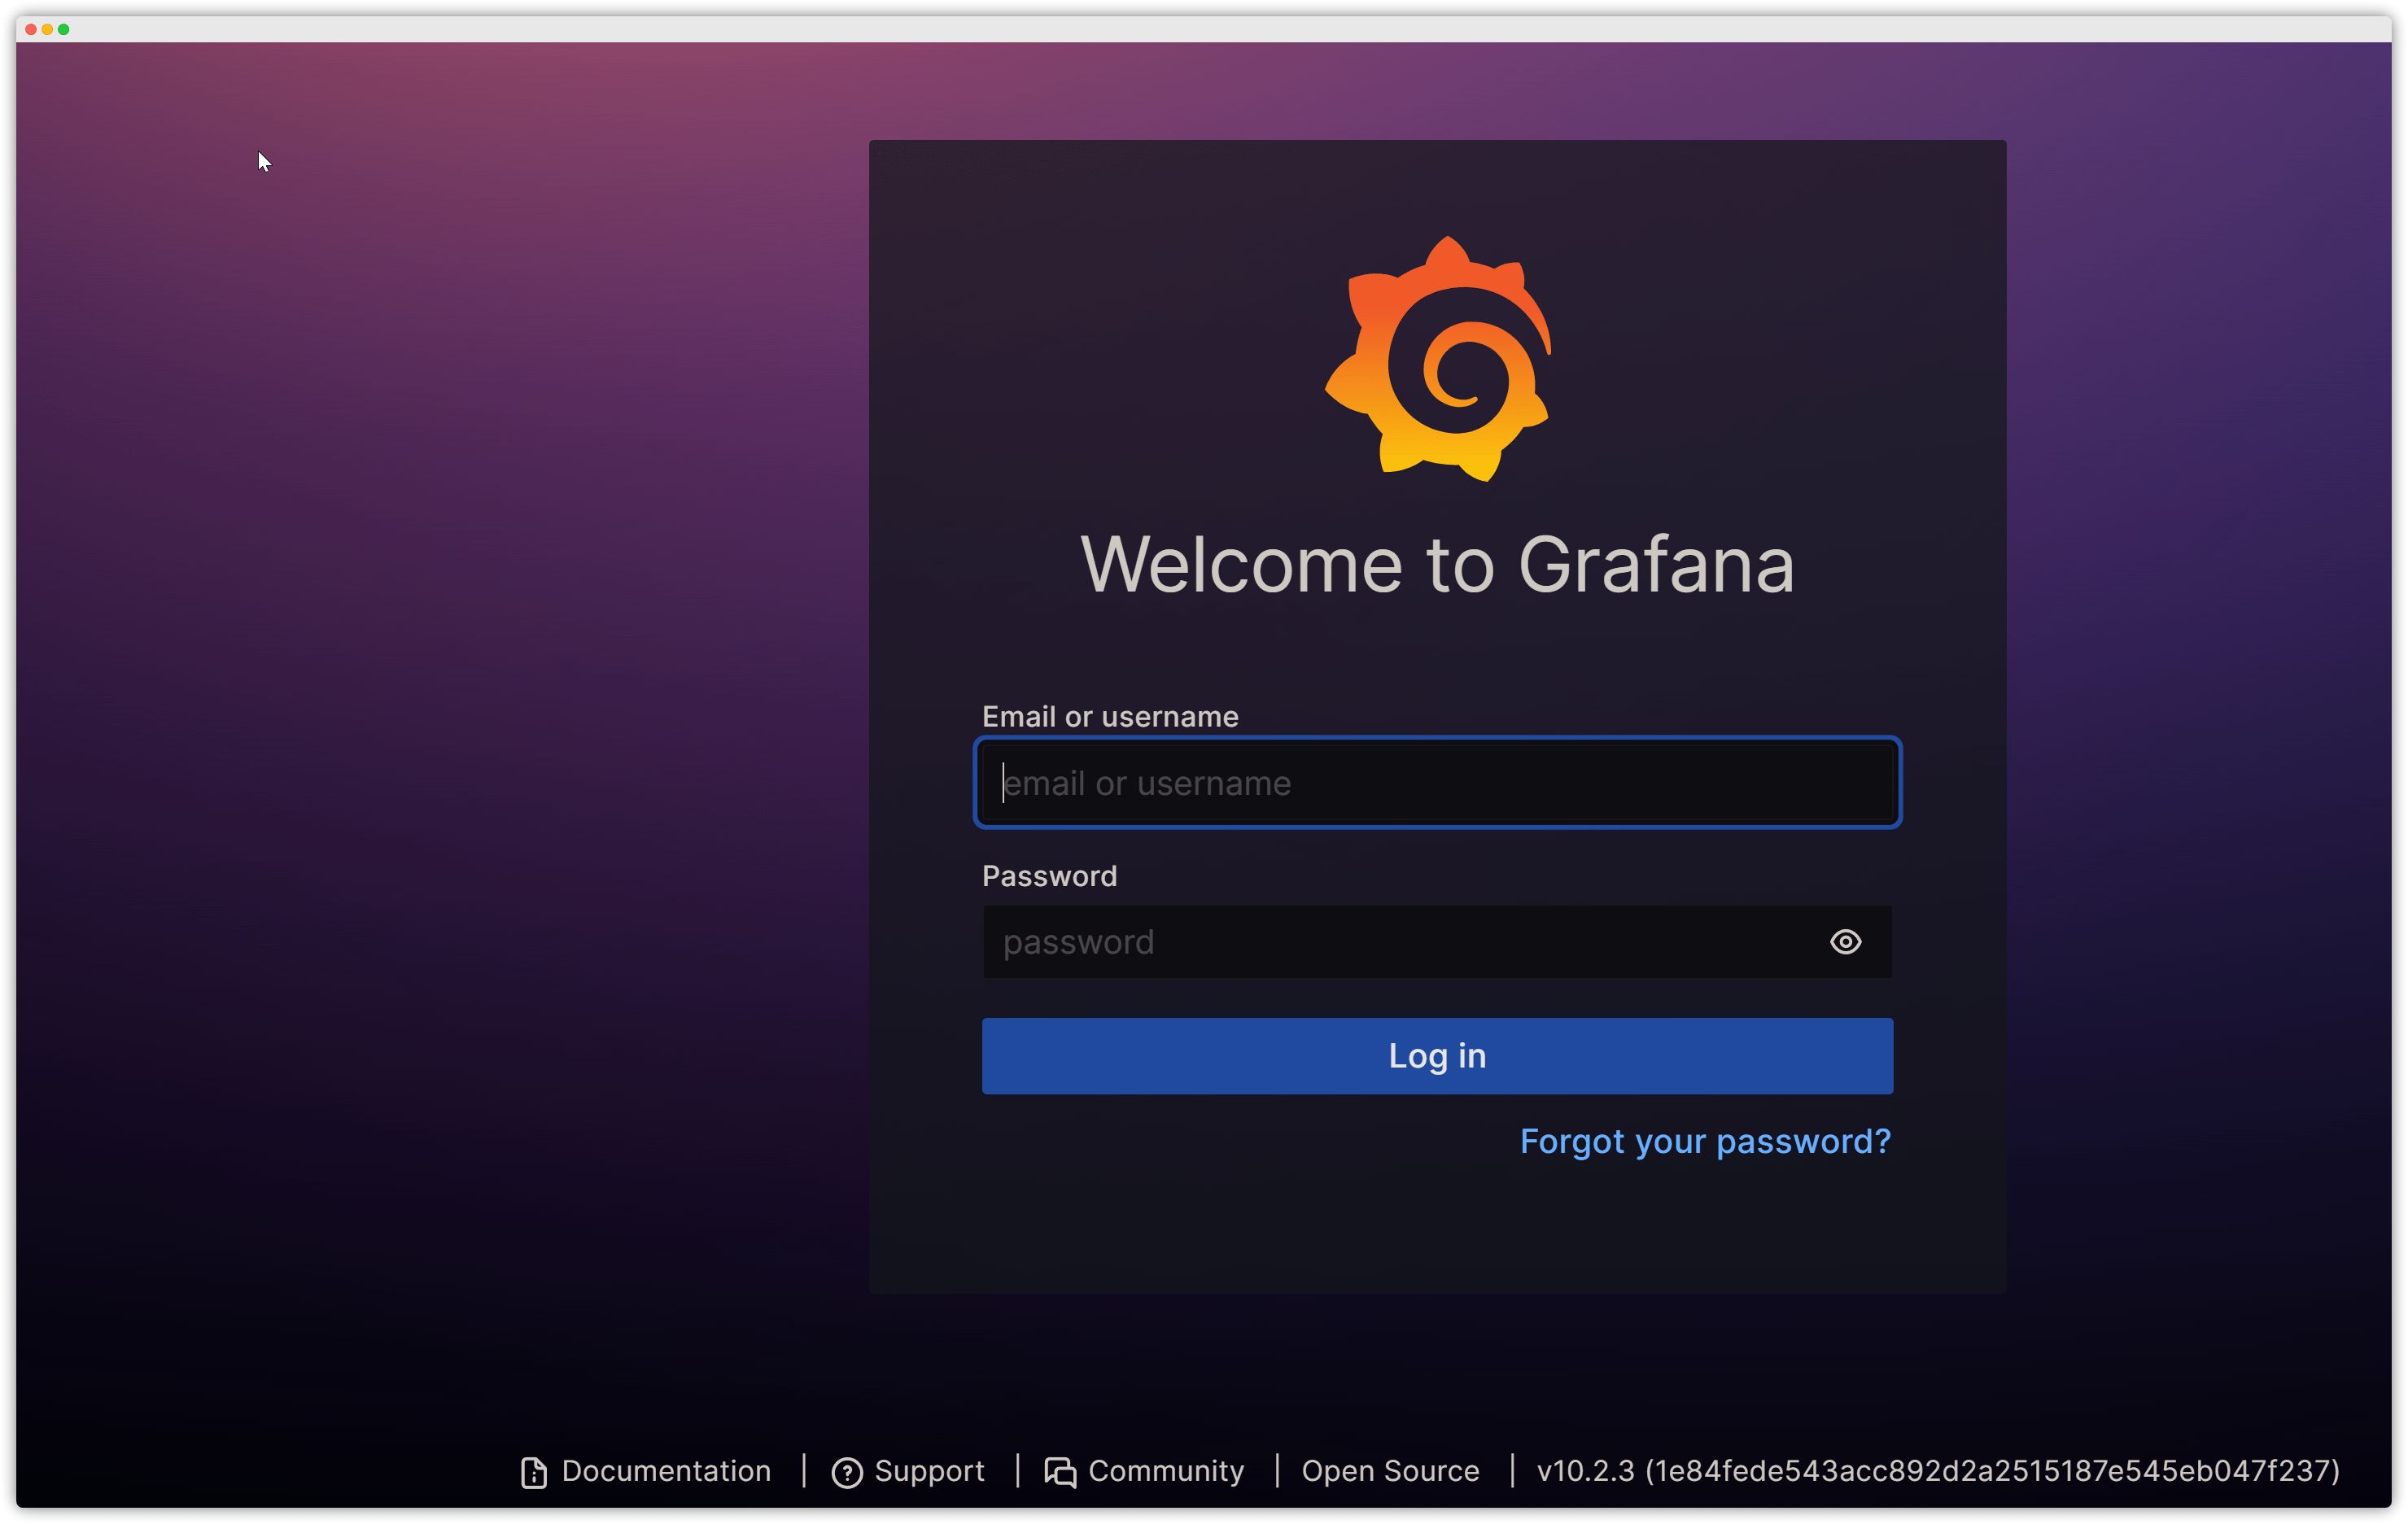Click the Email or username label
Screen dimensions: 2408x1524
pyautogui.click(x=1110, y=716)
